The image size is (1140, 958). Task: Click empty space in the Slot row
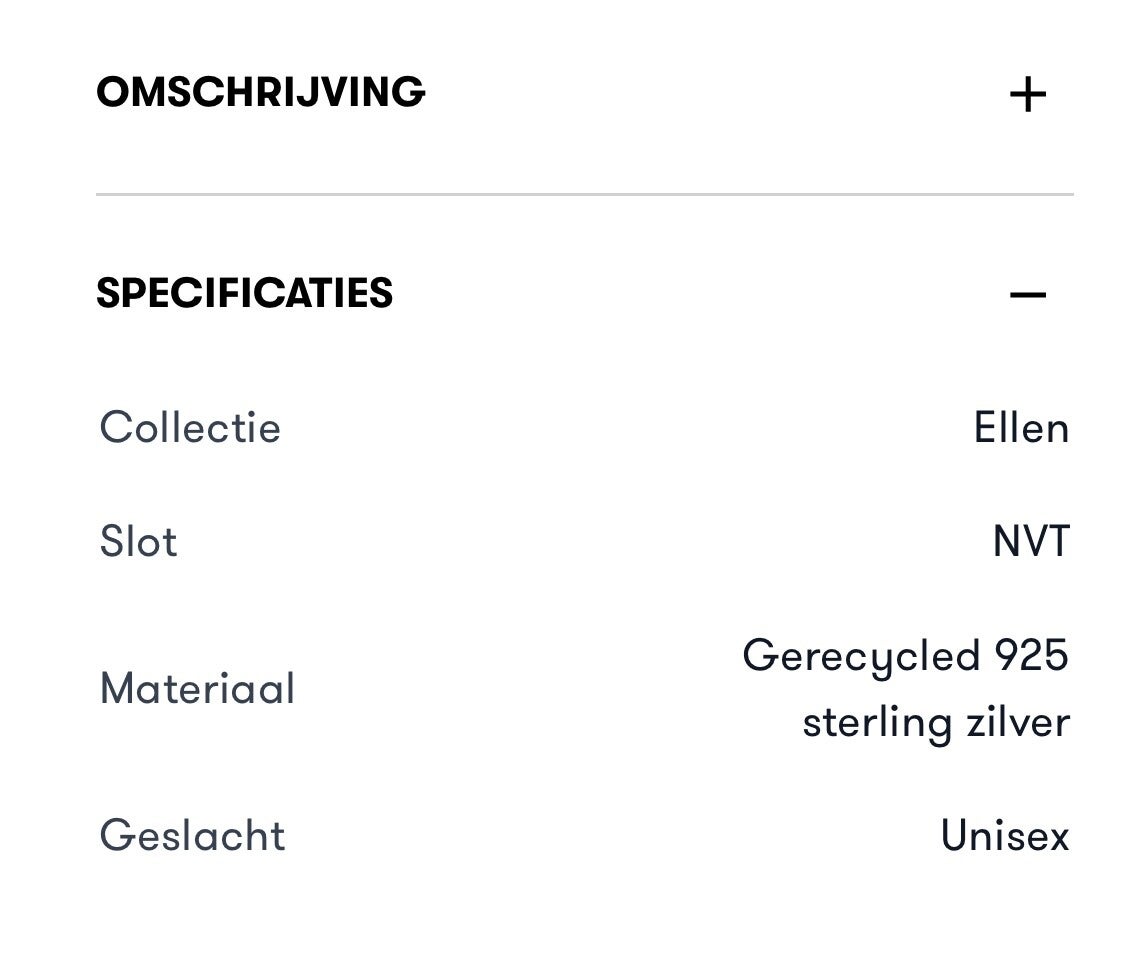582,541
